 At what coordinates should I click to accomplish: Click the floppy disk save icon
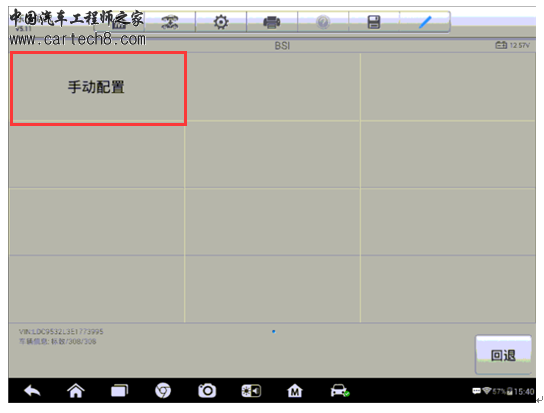374,22
